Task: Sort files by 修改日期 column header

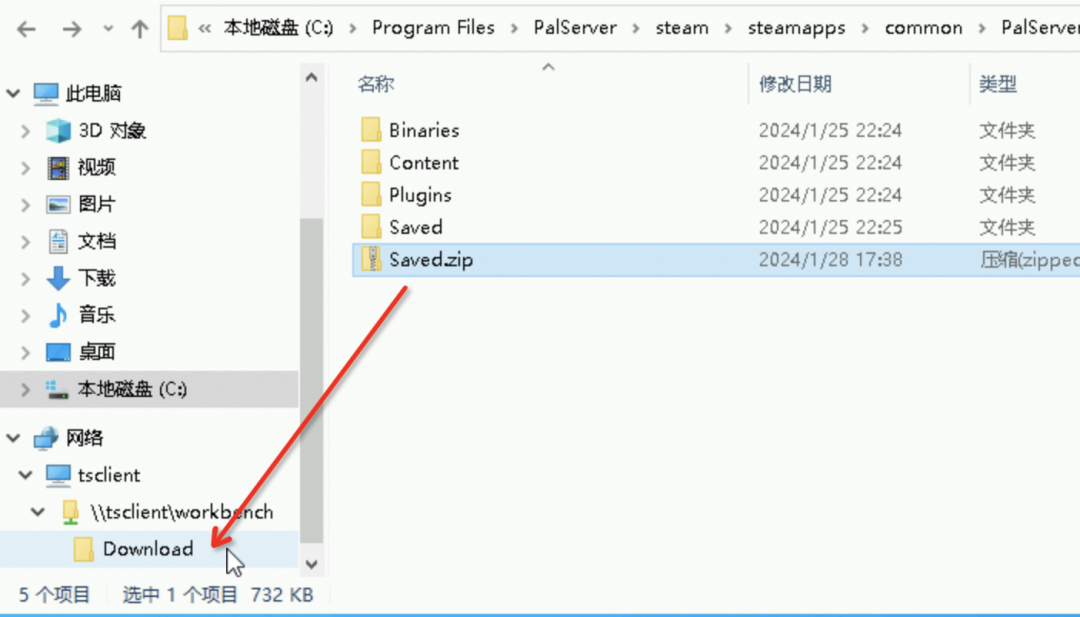Action: 796,85
